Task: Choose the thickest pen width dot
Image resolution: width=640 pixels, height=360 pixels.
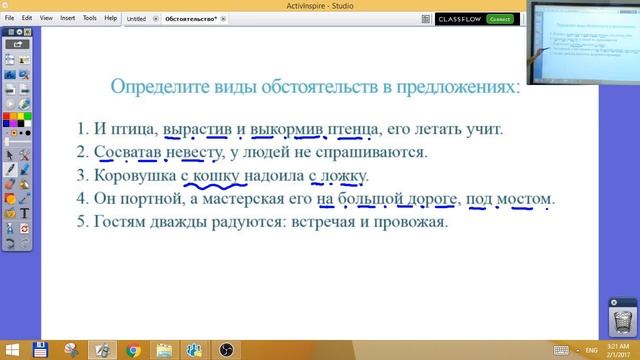Action: click(28, 133)
